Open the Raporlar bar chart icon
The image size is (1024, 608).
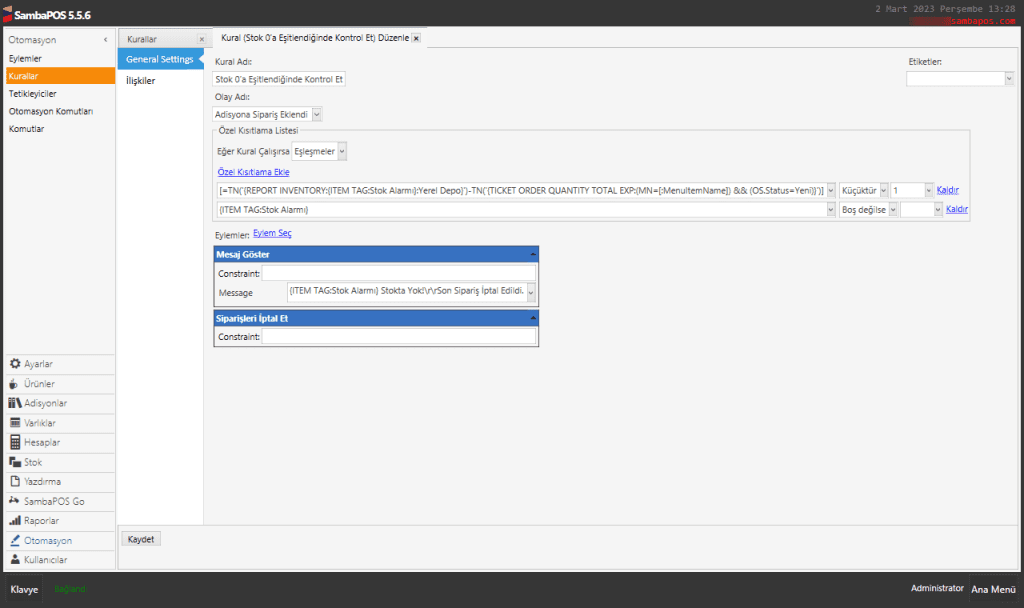(15, 521)
